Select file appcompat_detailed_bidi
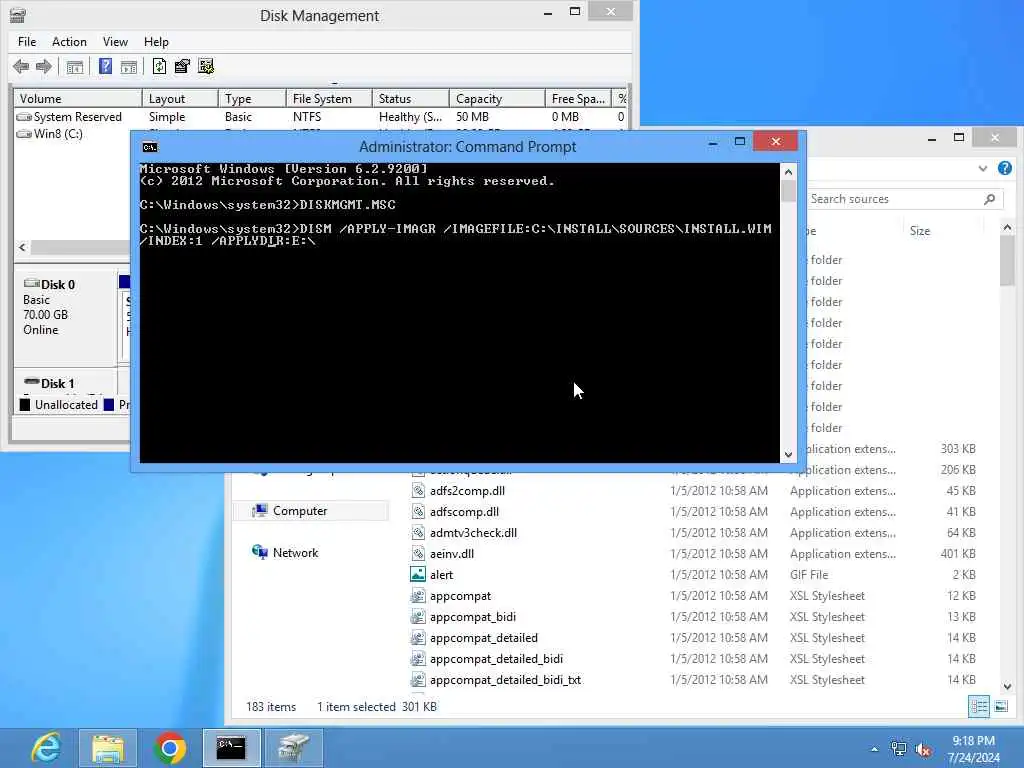This screenshot has height=768, width=1024. (496, 658)
